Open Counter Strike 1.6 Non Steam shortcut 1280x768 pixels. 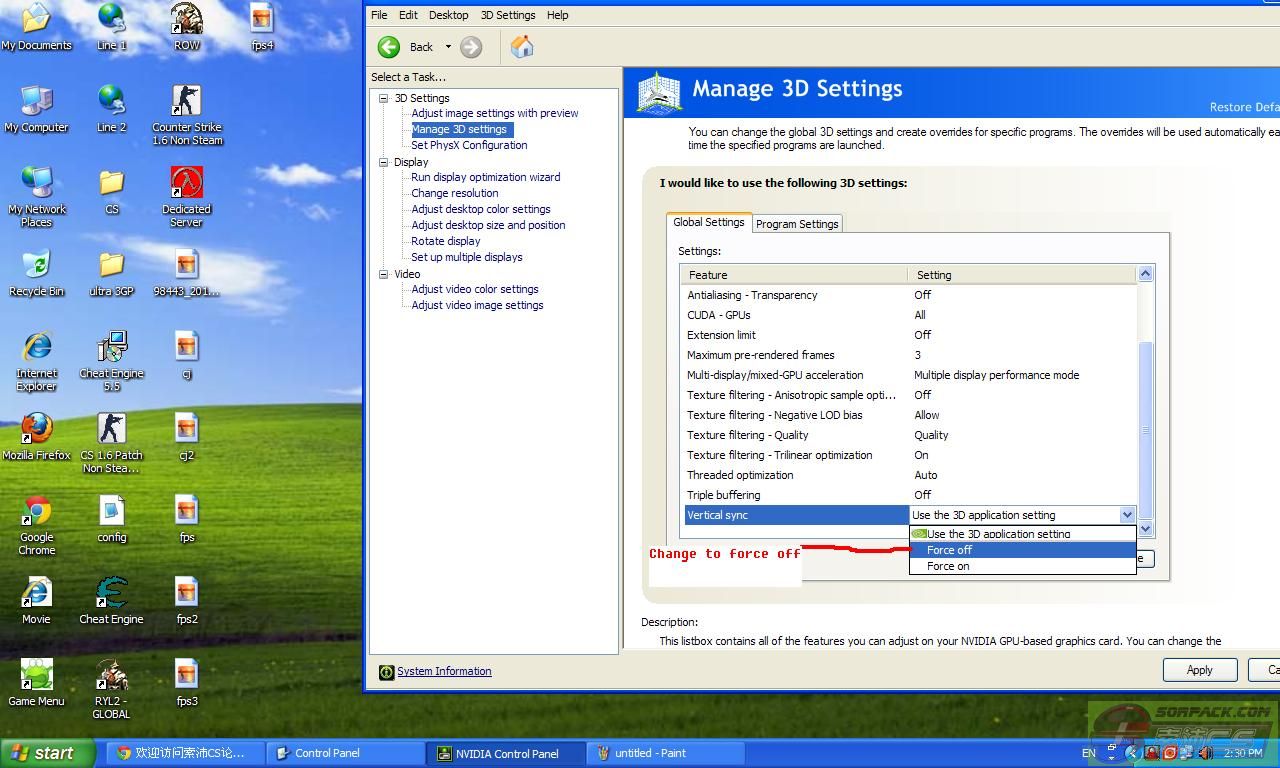(187, 101)
